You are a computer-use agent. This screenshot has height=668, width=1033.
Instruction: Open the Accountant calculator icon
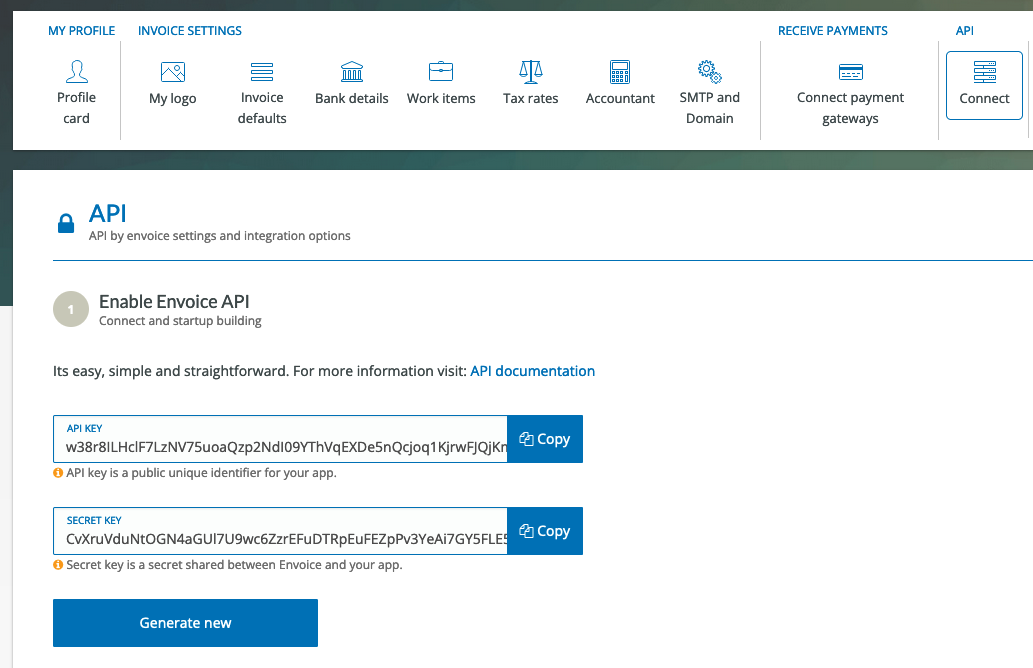click(620, 72)
